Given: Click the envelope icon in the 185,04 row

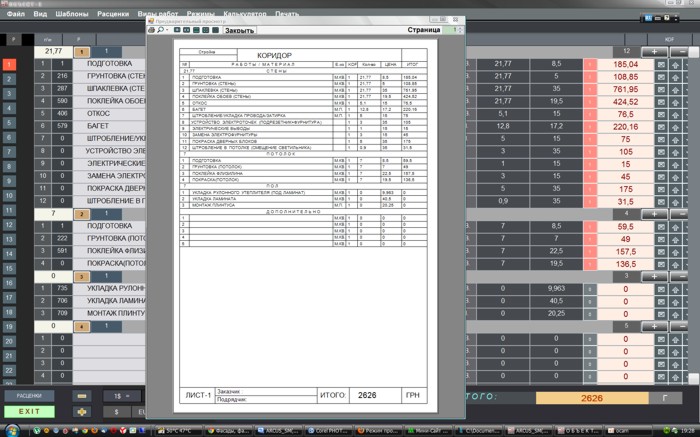Looking at the screenshot, I should pyautogui.click(x=661, y=64).
